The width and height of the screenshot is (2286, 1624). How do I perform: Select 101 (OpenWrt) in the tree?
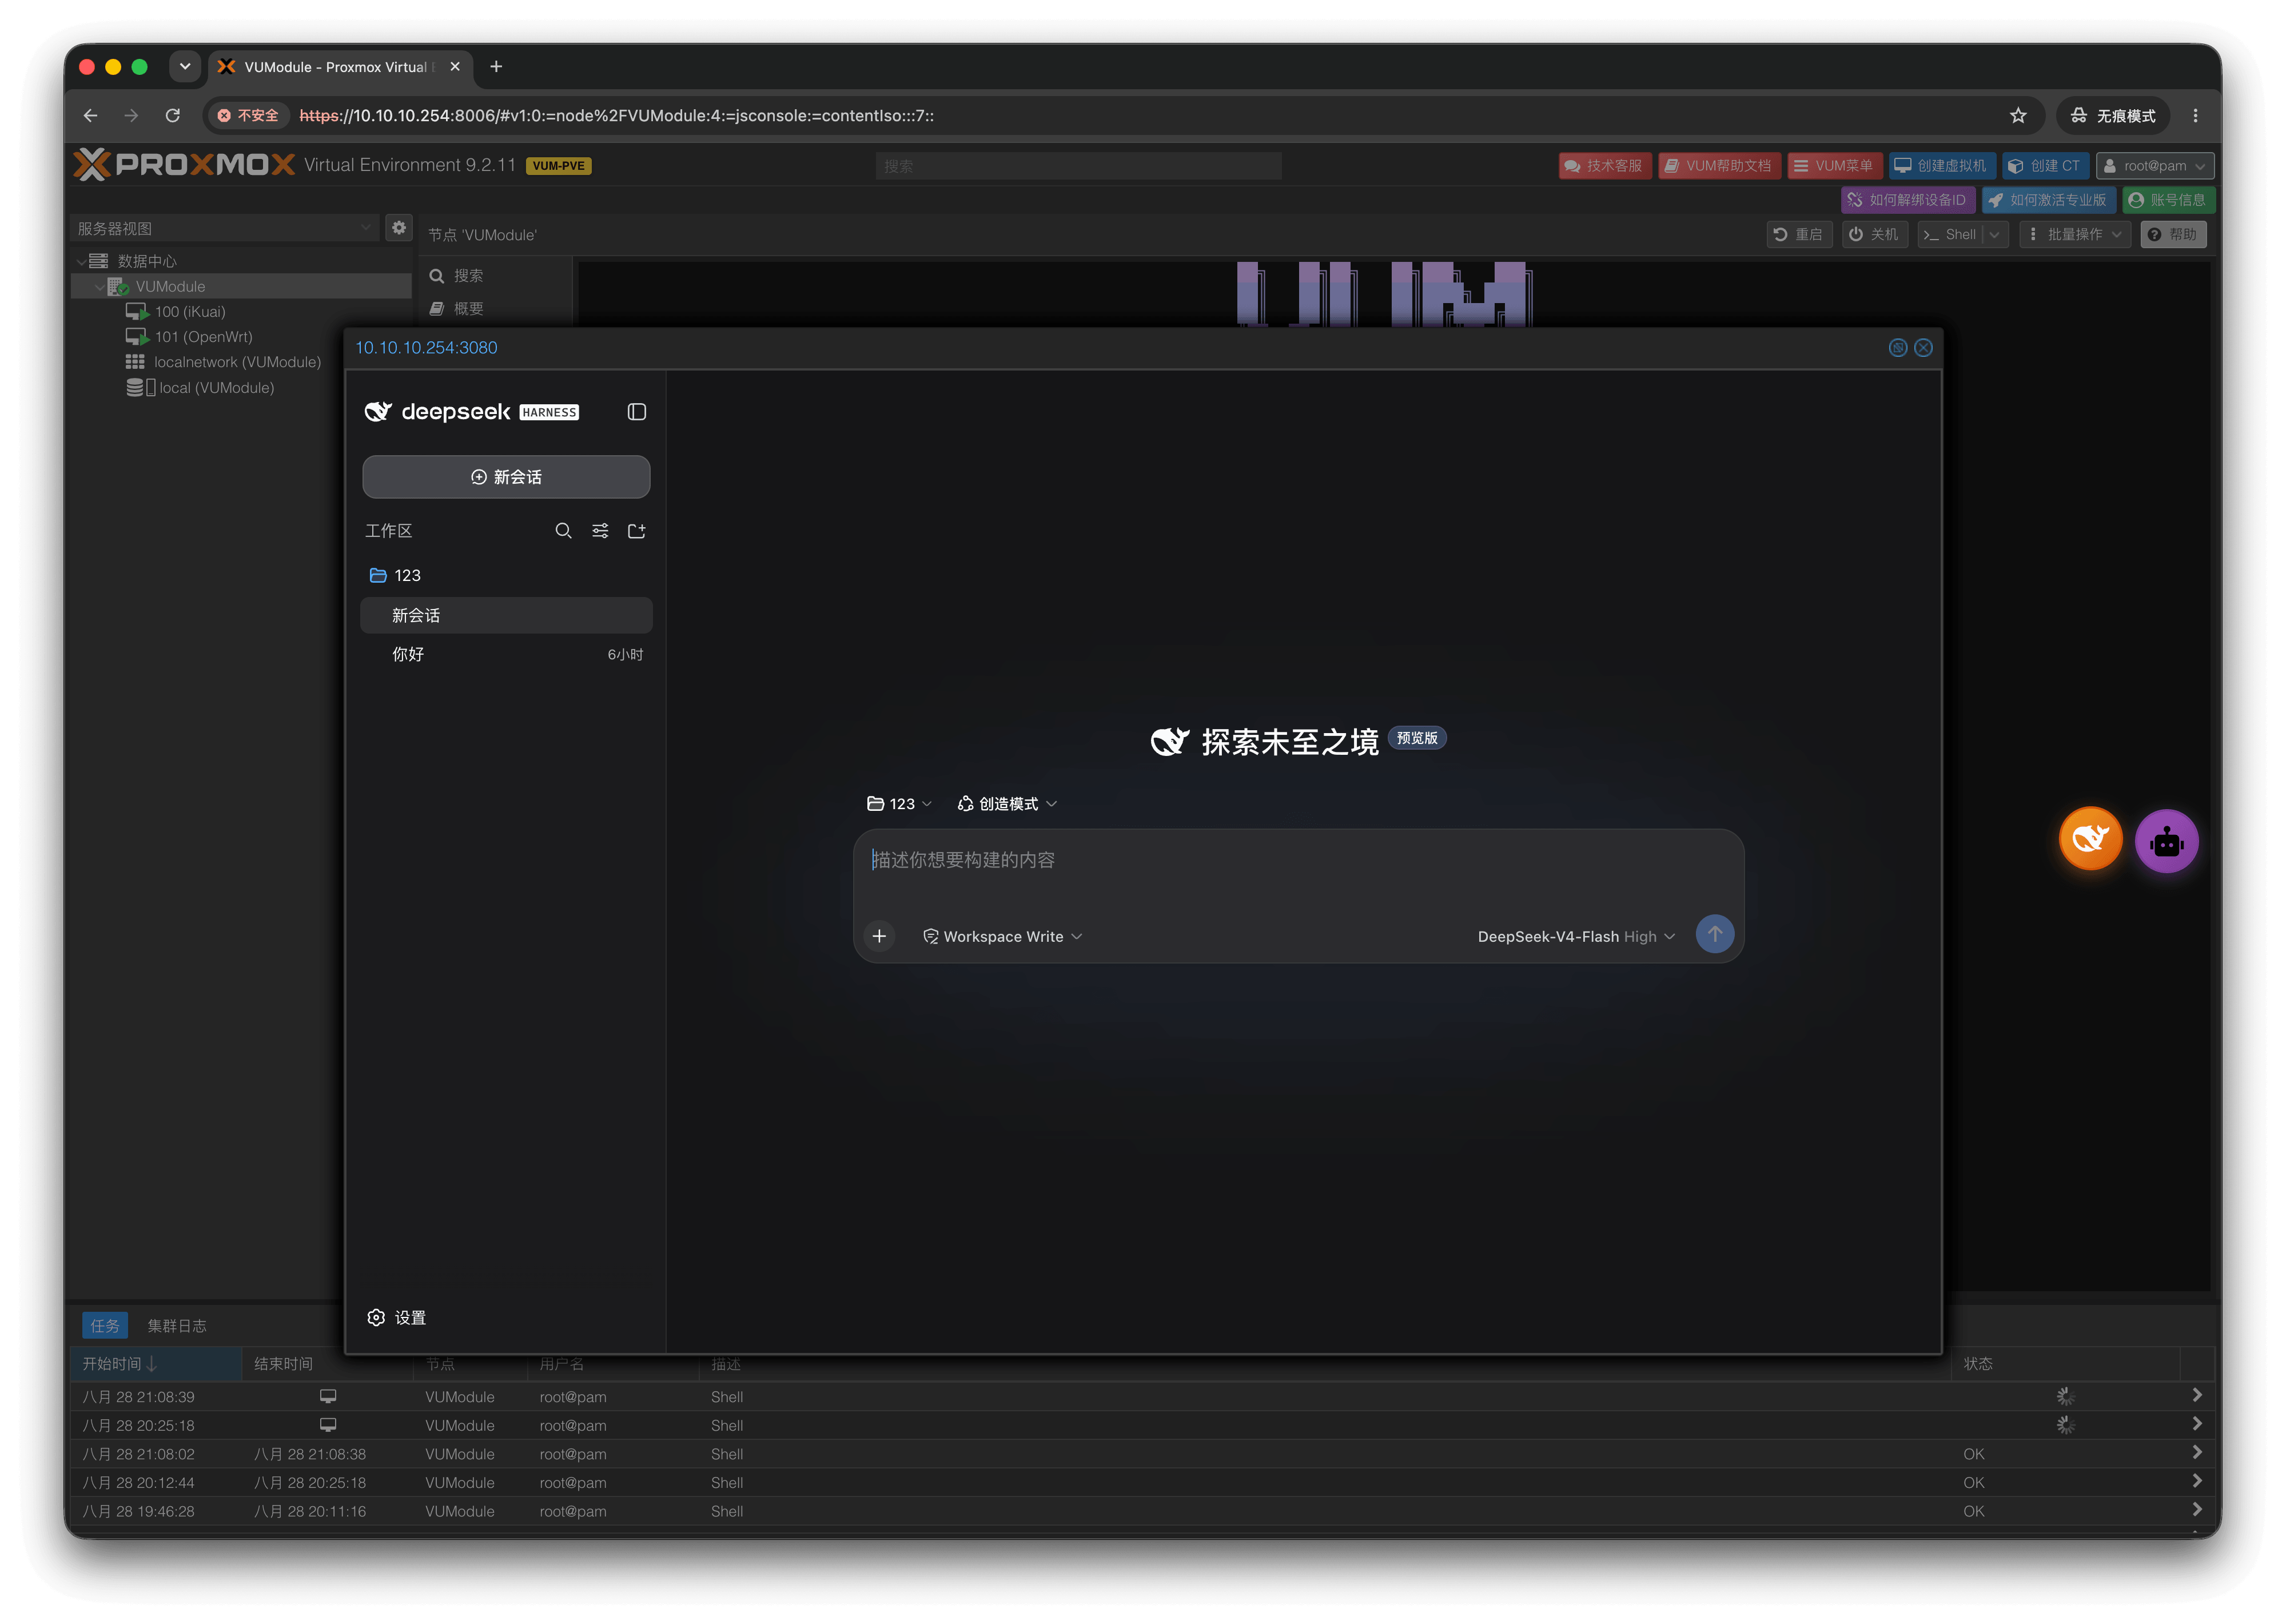(203, 337)
